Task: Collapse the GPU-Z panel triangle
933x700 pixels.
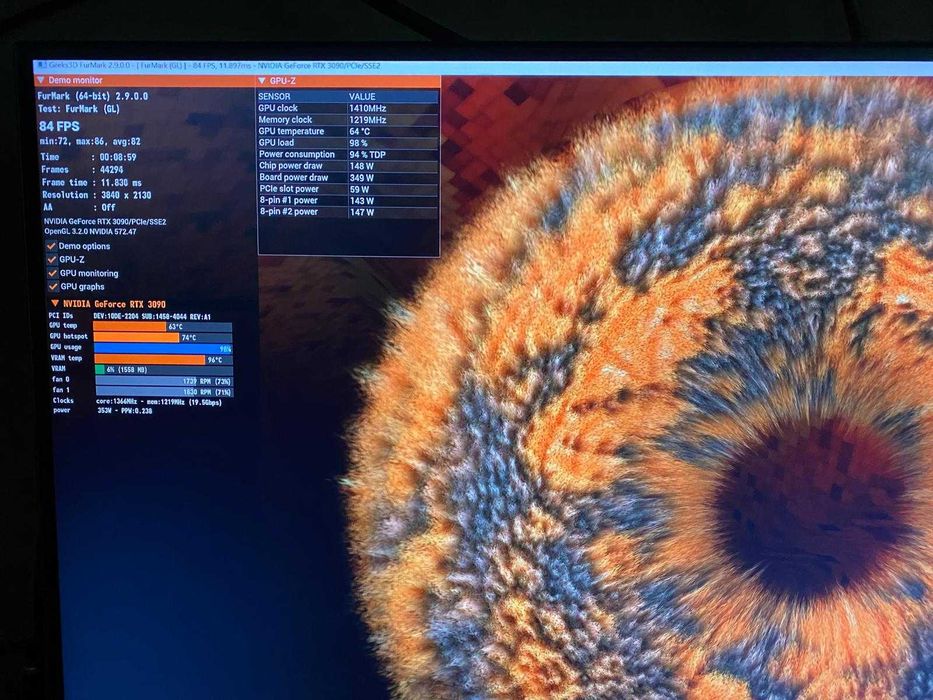Action: tap(262, 80)
